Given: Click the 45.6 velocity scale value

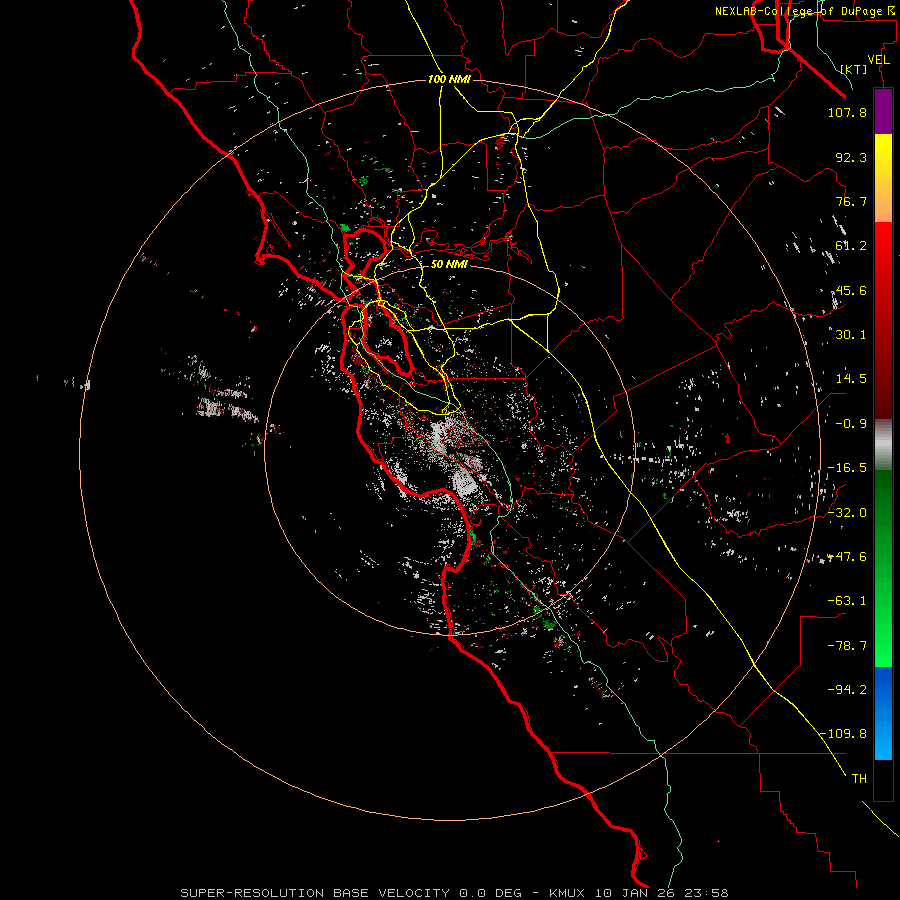Looking at the screenshot, I should 851,290.
